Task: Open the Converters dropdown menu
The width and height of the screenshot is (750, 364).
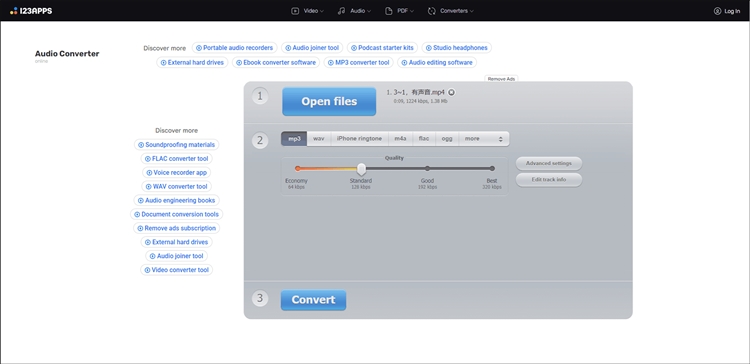Action: pyautogui.click(x=451, y=11)
